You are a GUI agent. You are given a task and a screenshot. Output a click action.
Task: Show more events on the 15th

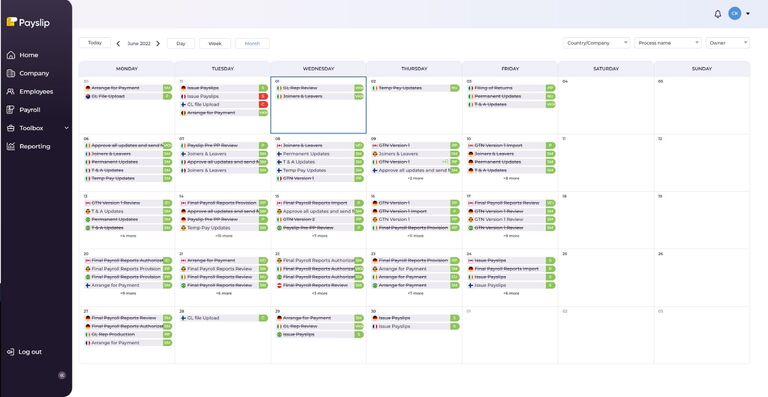tap(319, 236)
